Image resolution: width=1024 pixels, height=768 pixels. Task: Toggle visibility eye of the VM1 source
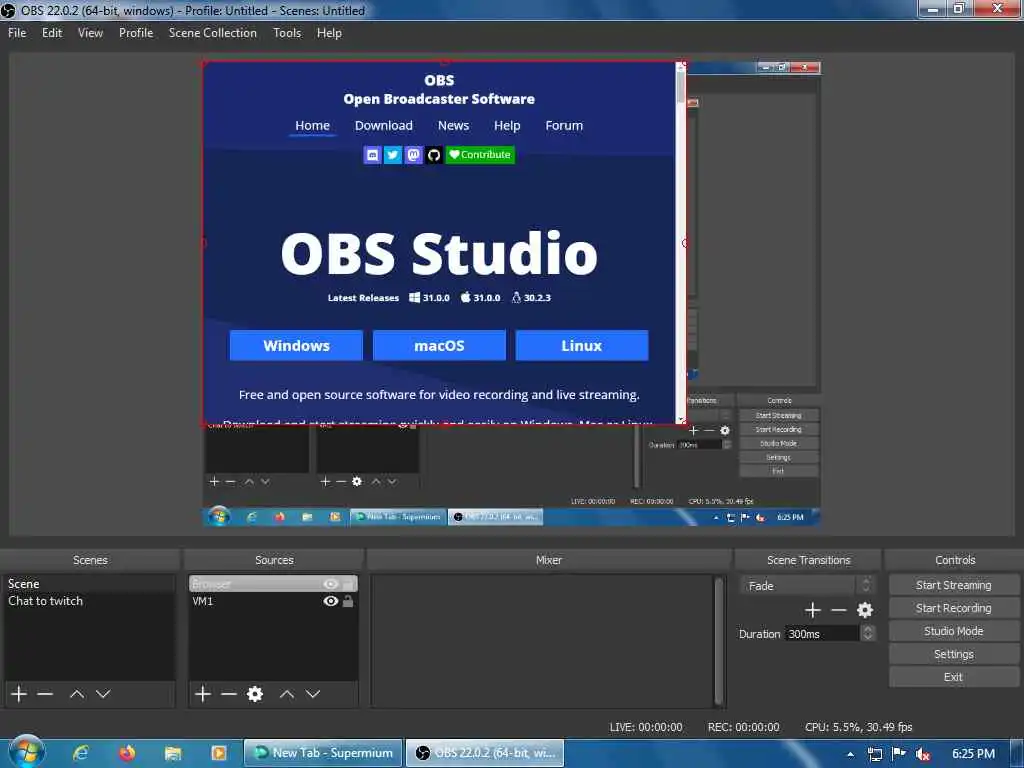tap(330, 601)
